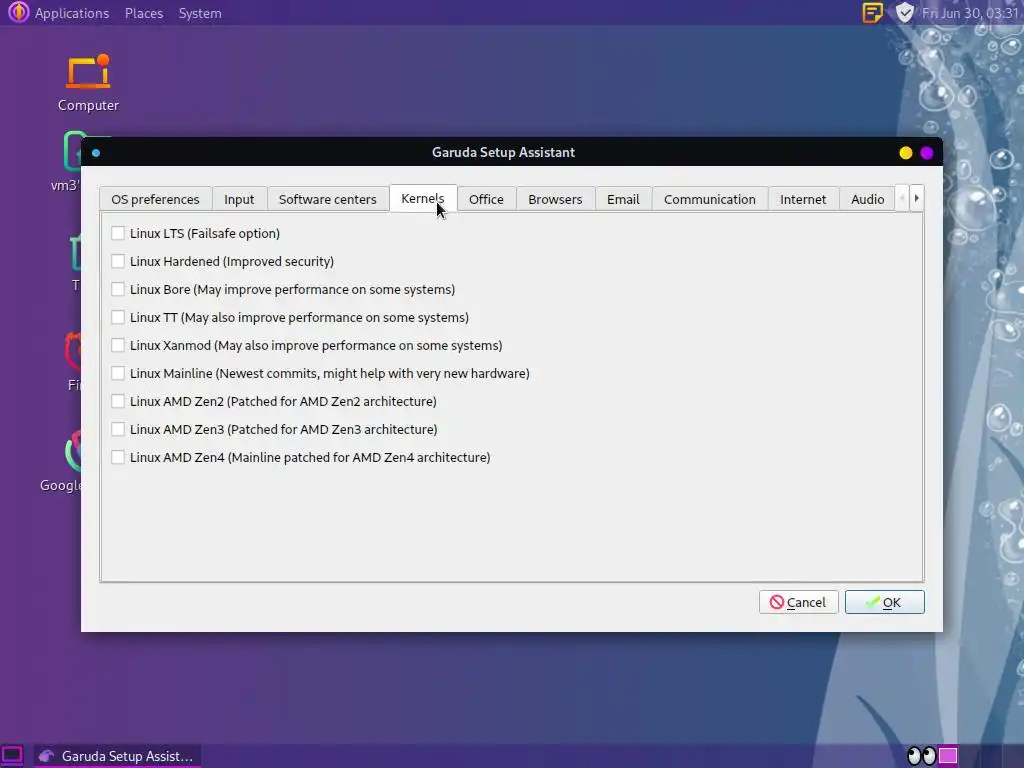Open the Places menu
1024x768 pixels.
(x=144, y=13)
